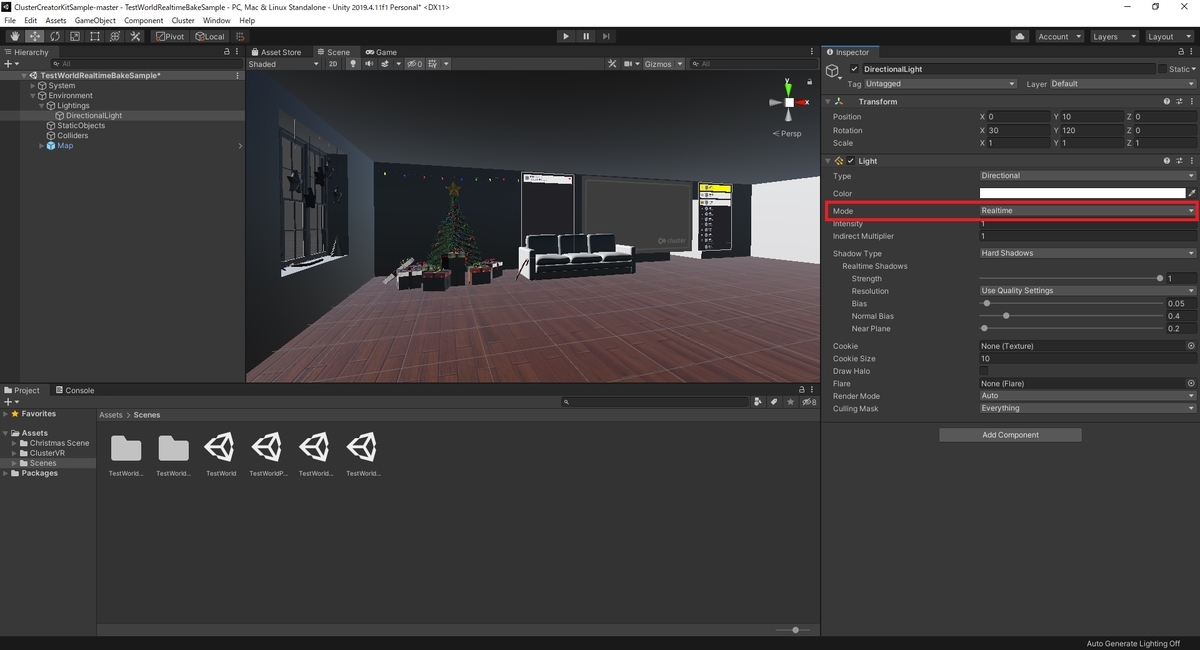
Task: Open the Component menu
Action: [143, 20]
